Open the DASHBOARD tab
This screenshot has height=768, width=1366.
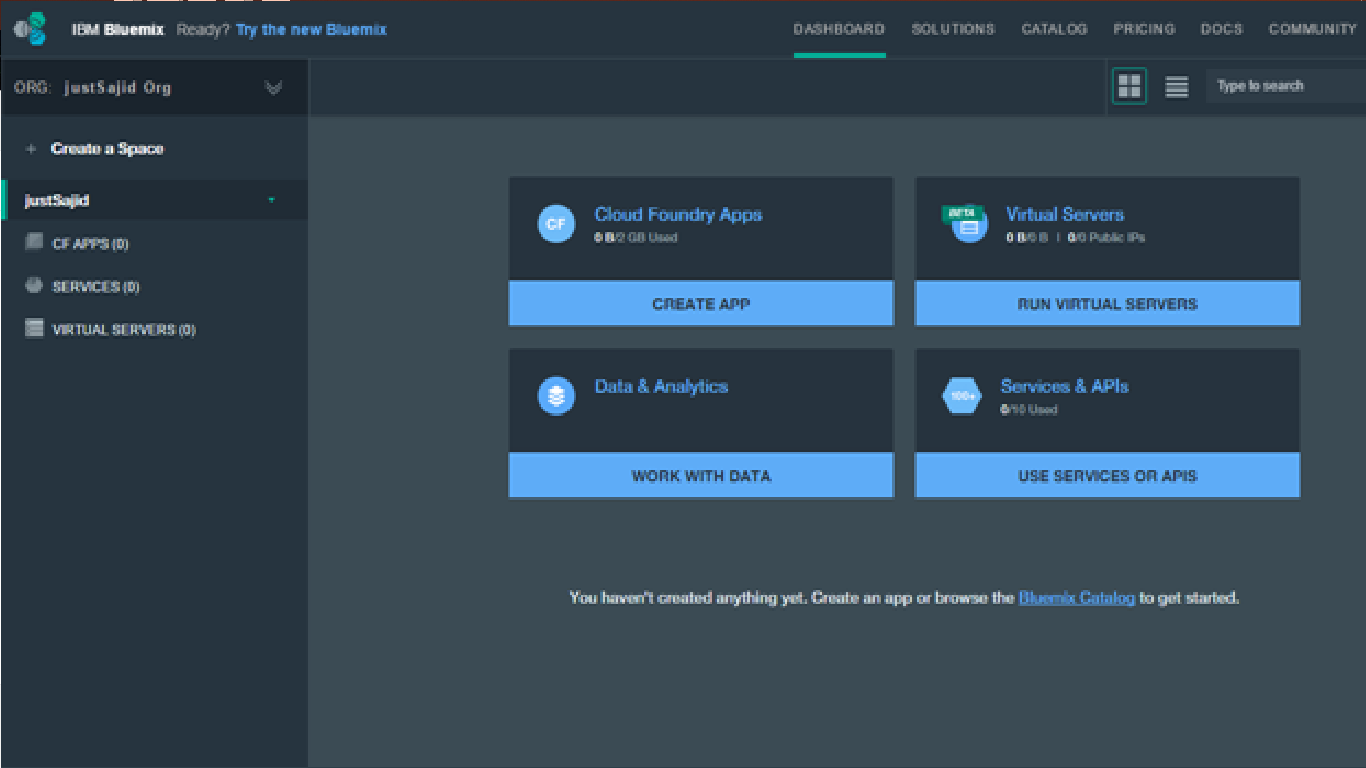839,29
